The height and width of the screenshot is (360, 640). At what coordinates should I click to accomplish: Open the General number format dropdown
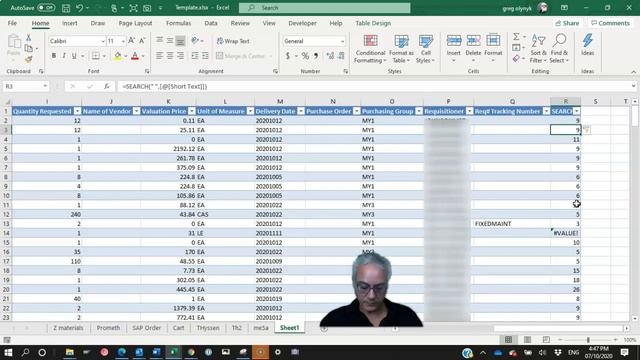pos(342,41)
